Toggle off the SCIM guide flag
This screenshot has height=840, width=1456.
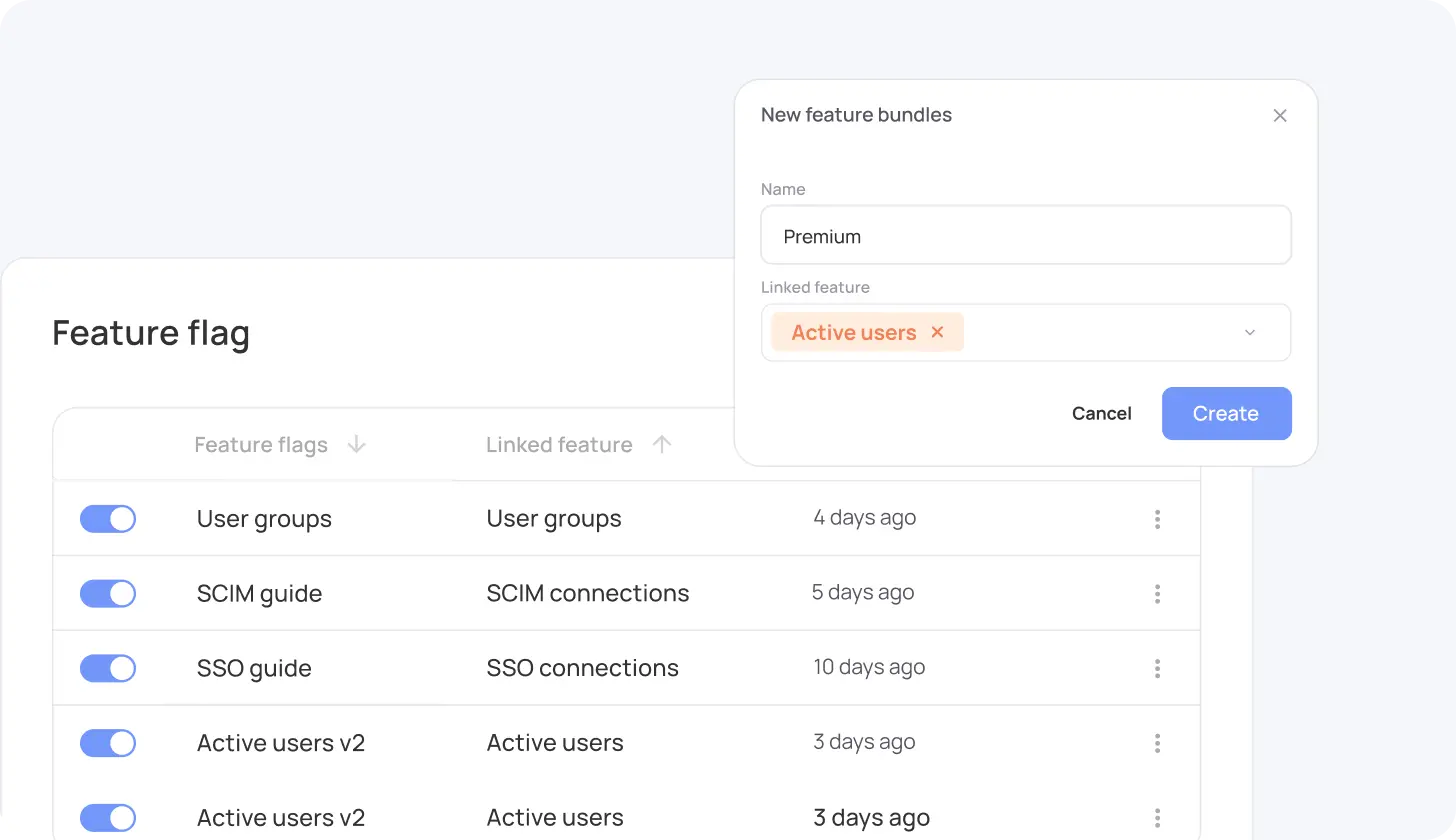click(x=108, y=594)
